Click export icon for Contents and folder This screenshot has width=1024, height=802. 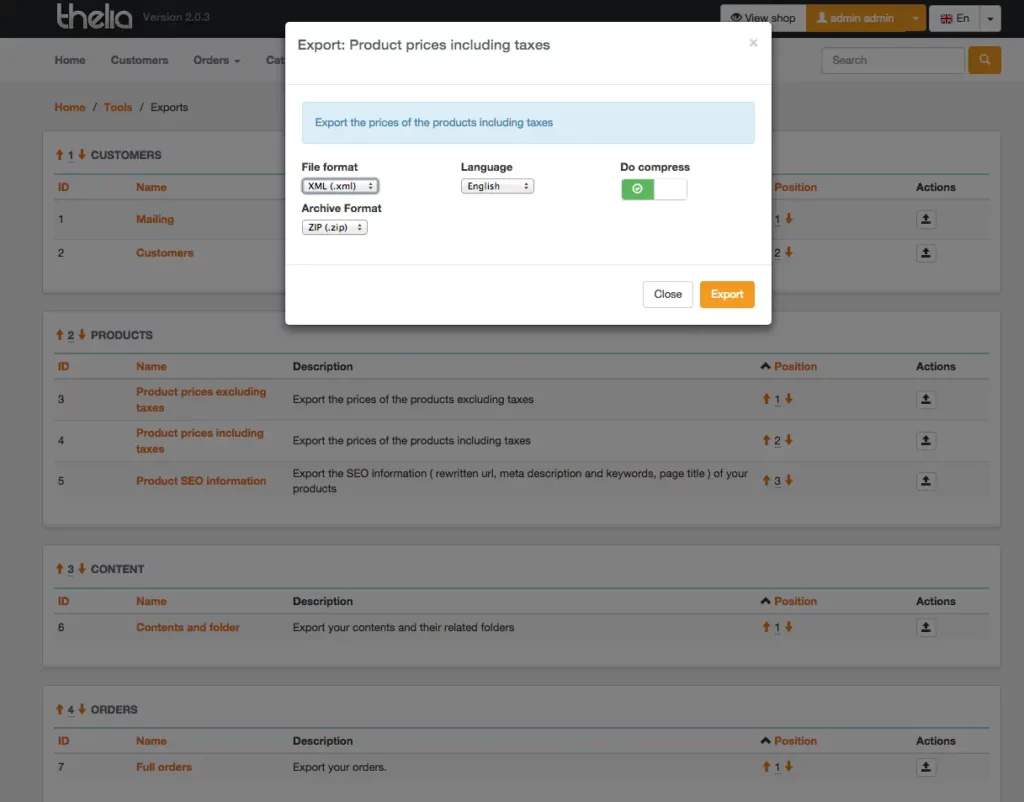point(925,628)
